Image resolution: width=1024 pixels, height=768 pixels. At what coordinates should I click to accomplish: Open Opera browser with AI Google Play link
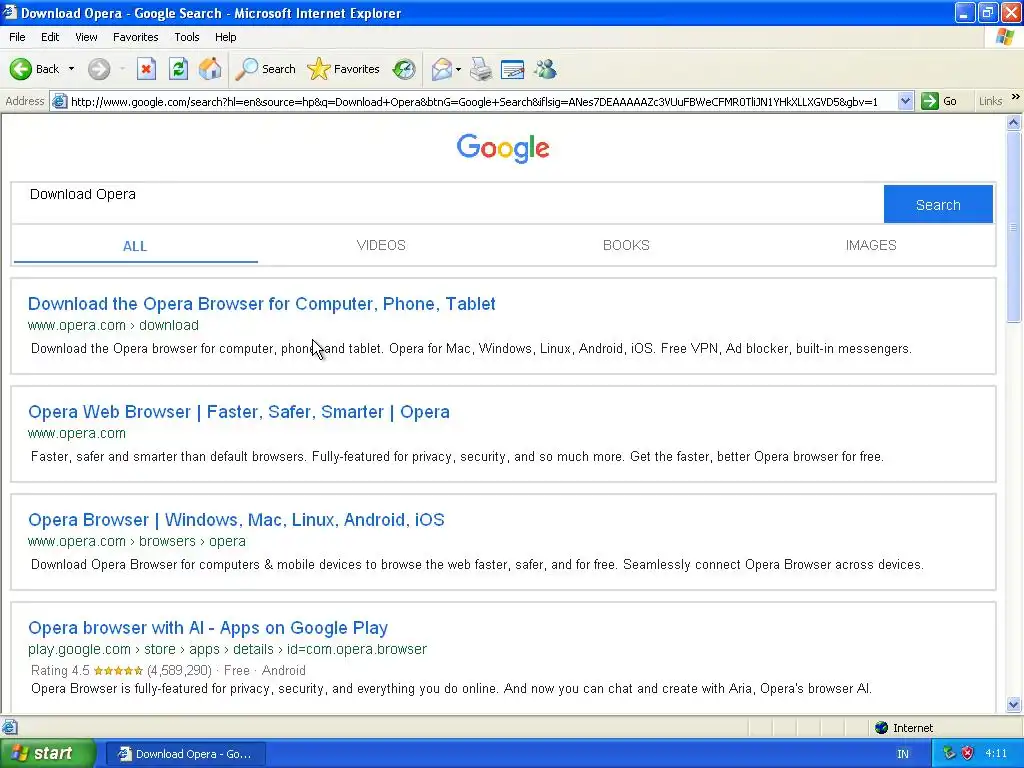pos(208,628)
